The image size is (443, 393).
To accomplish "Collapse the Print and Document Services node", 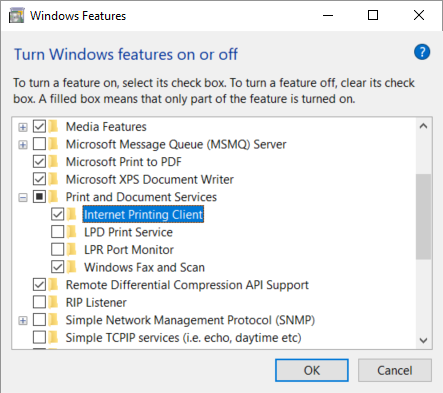I will [23, 197].
